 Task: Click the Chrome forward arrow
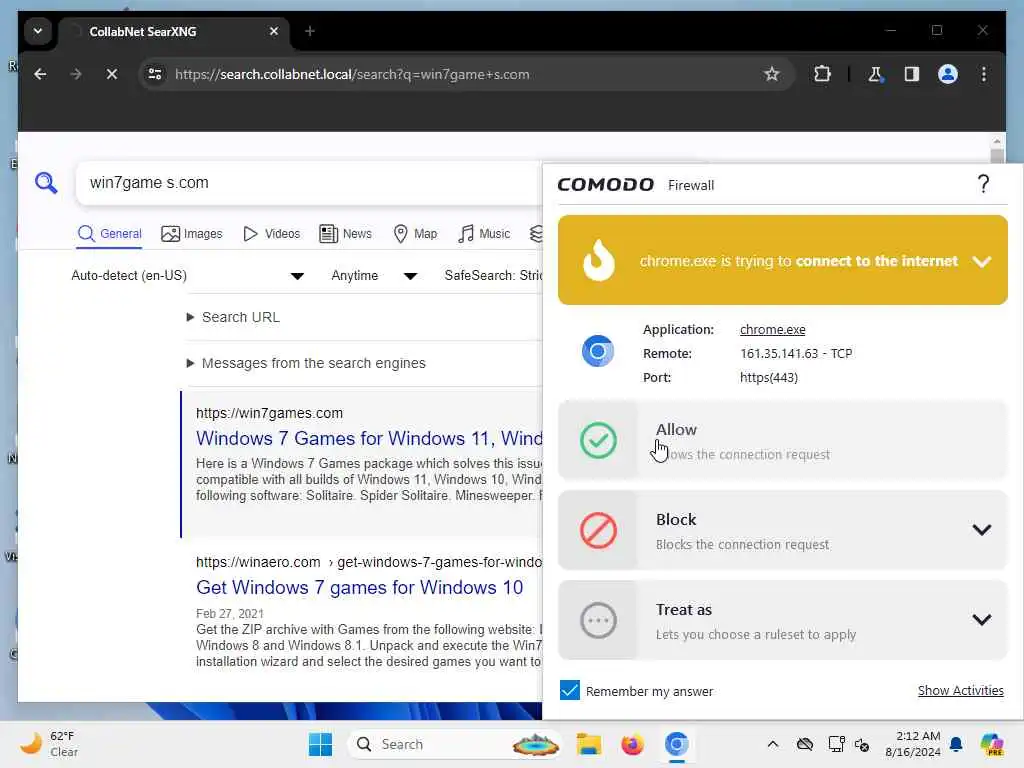pos(76,74)
